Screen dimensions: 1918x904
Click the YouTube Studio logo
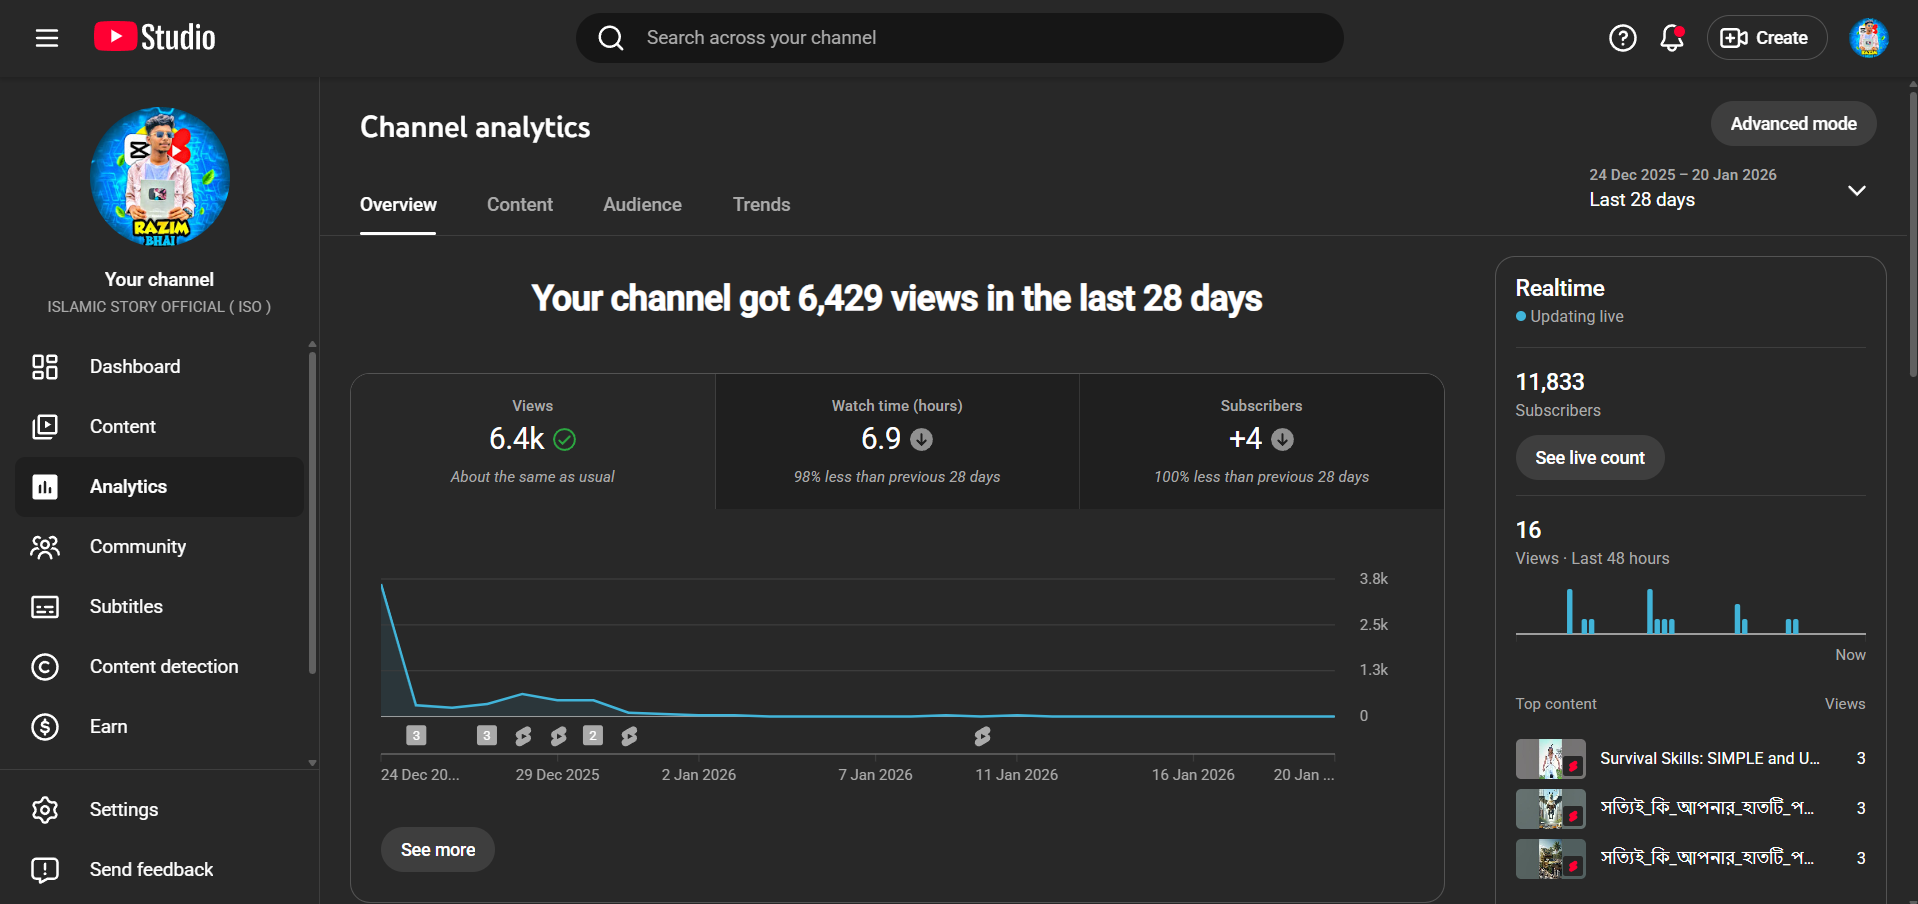click(x=155, y=38)
